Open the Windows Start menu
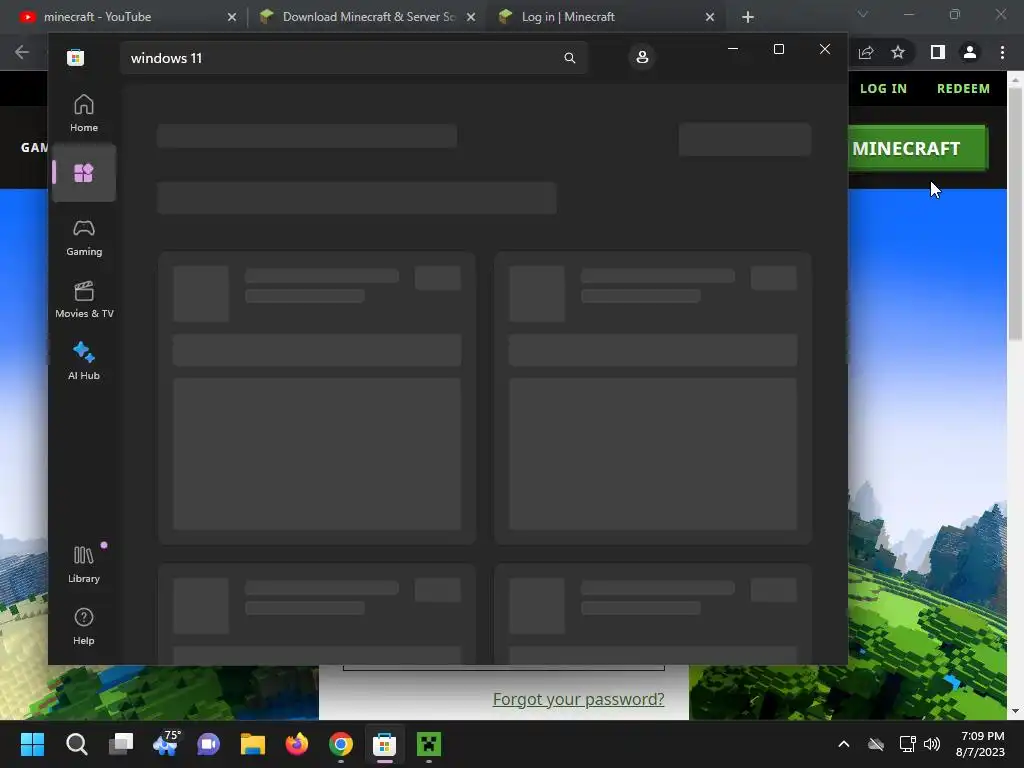This screenshot has height=768, width=1024. pyautogui.click(x=33, y=744)
